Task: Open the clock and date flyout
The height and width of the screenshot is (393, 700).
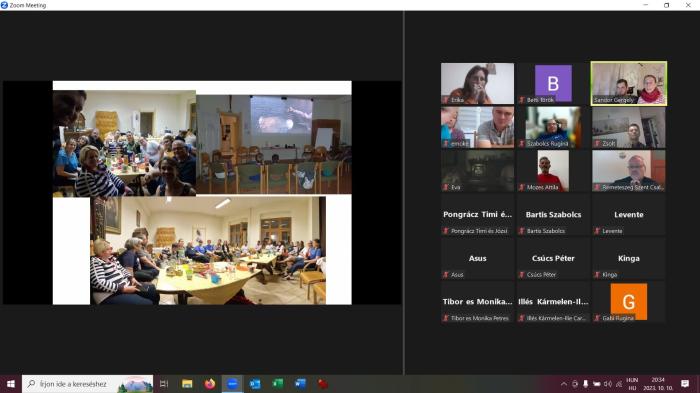Action: [658, 384]
